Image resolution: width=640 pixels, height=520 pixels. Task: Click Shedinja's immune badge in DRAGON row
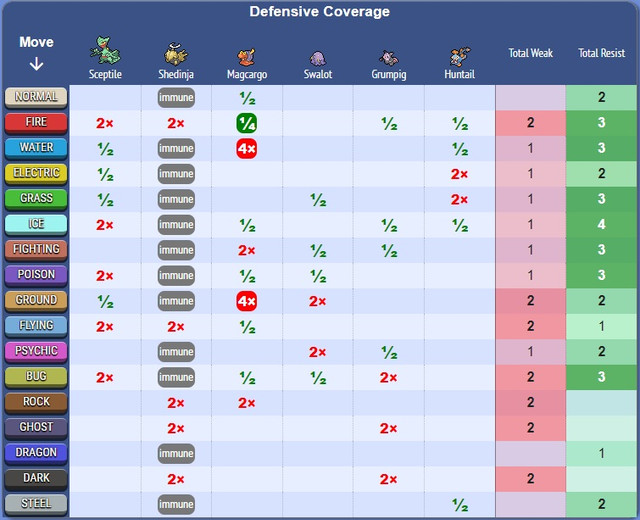coord(176,453)
